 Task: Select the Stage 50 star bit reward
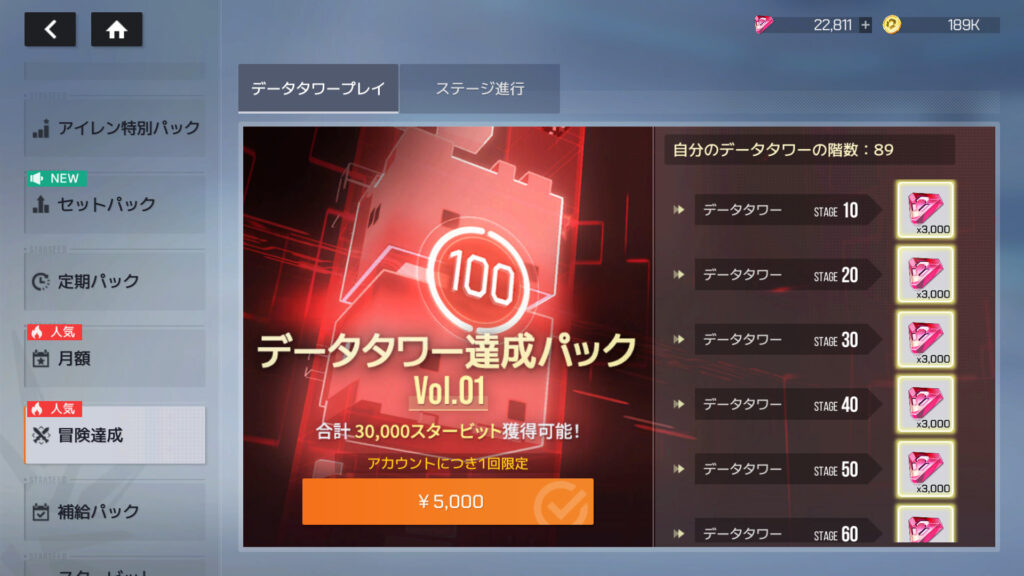point(925,469)
